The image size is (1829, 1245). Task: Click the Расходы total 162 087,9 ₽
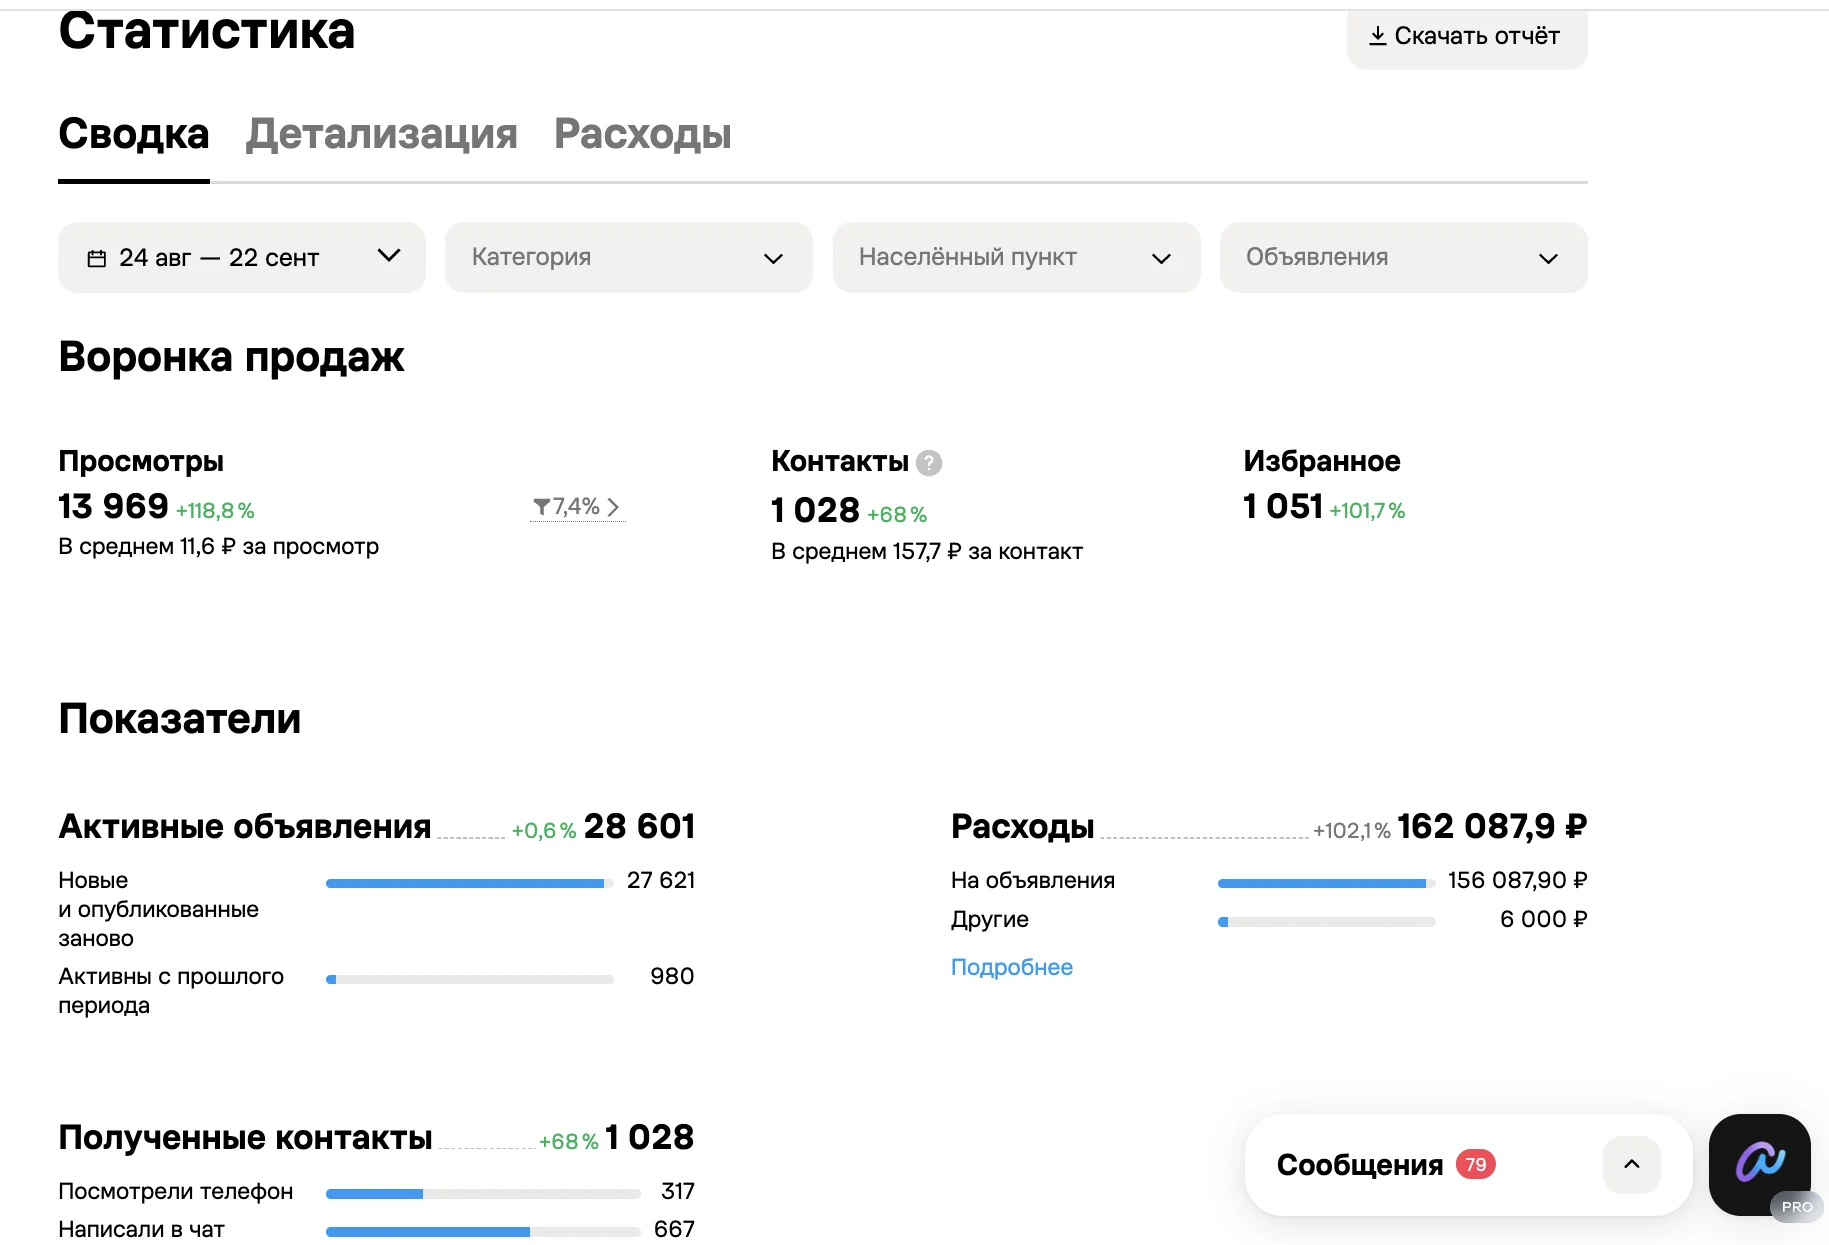(x=1492, y=826)
